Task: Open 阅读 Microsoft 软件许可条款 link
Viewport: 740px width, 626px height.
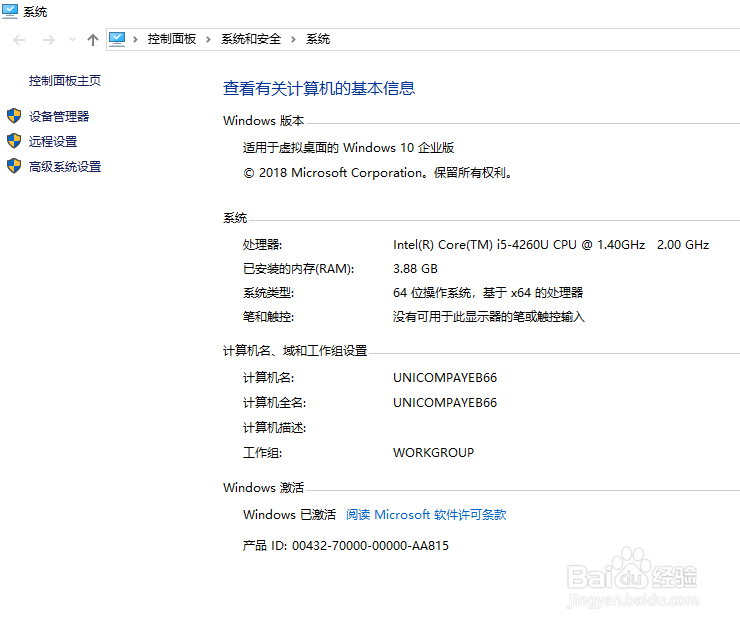Action: (426, 515)
